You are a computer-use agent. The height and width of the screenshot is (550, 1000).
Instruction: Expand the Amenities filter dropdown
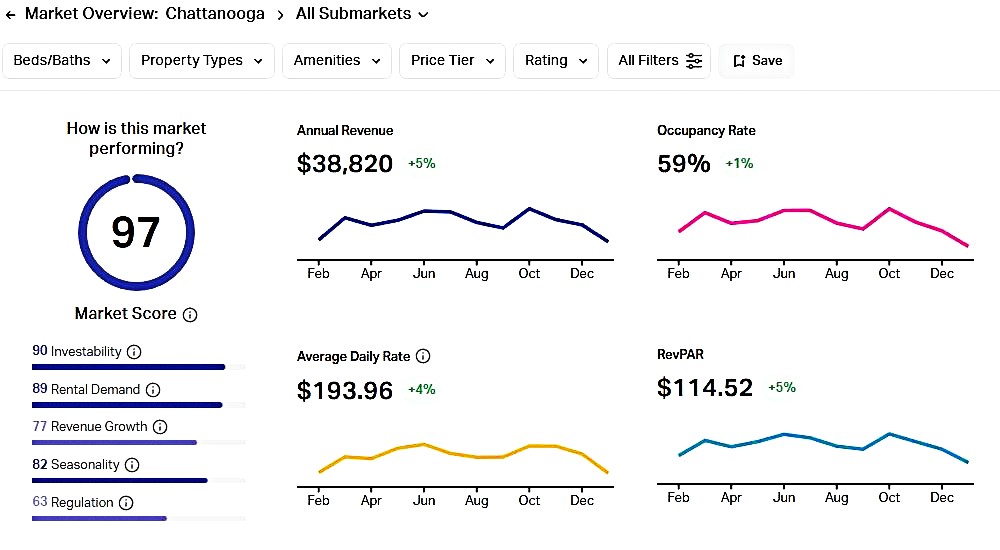tap(336, 61)
